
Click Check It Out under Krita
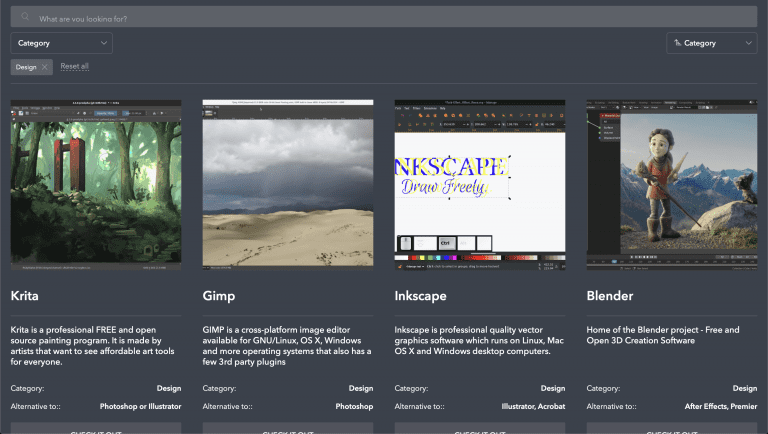point(96,429)
